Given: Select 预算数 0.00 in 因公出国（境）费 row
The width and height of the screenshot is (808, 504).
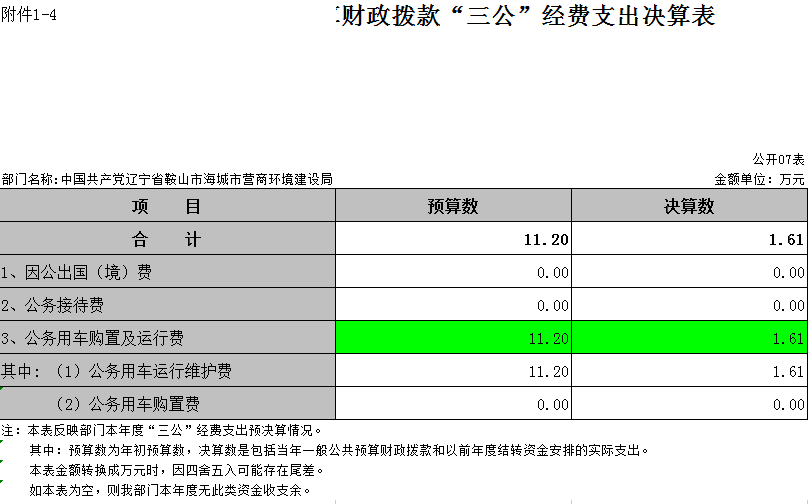Looking at the screenshot, I should [x=453, y=272].
